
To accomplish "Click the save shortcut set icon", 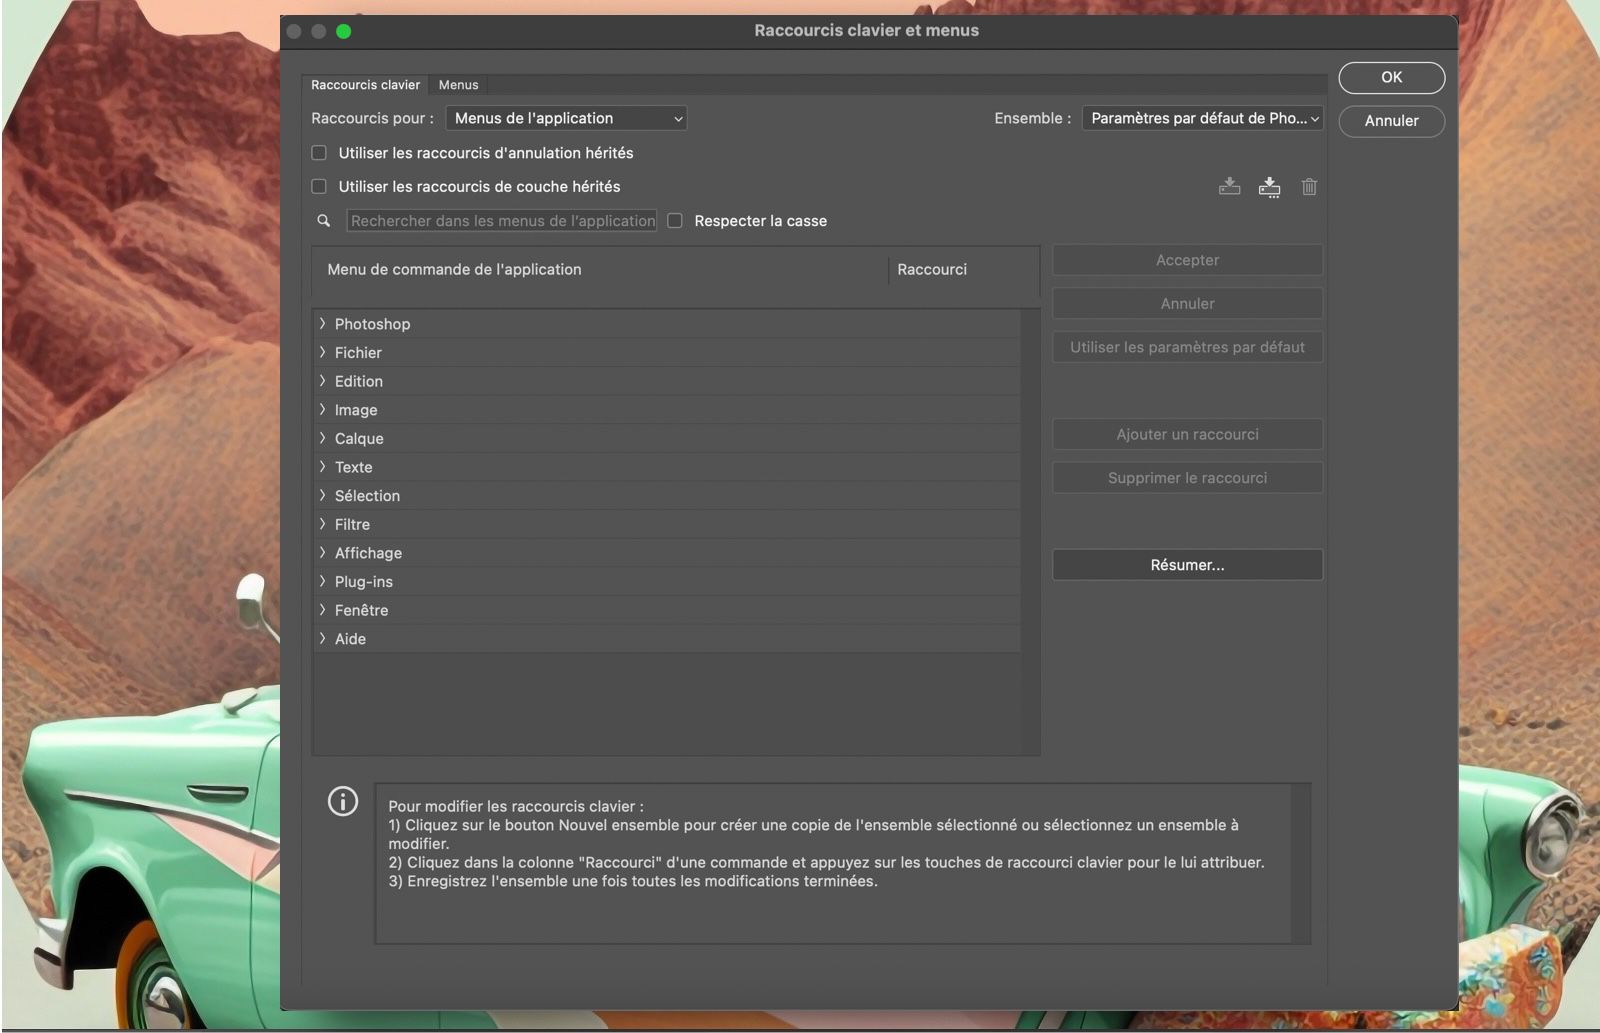I will tap(1230, 187).
